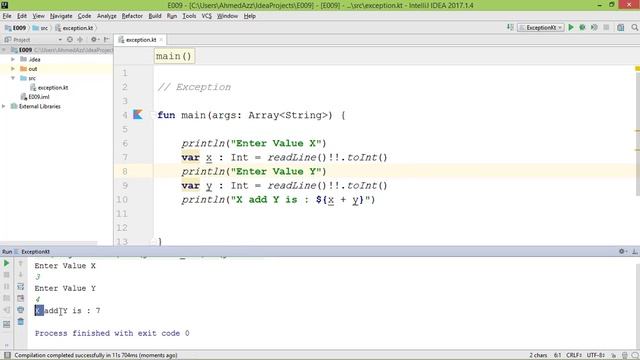This screenshot has height=360, width=640.
Task: Hide the Run tool window
Action: [x=635, y=251]
